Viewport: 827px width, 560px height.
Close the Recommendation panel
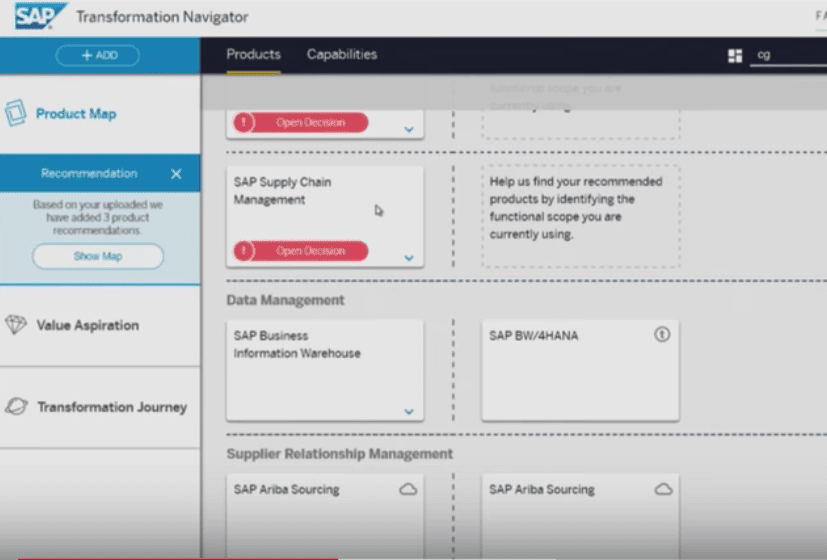(176, 173)
